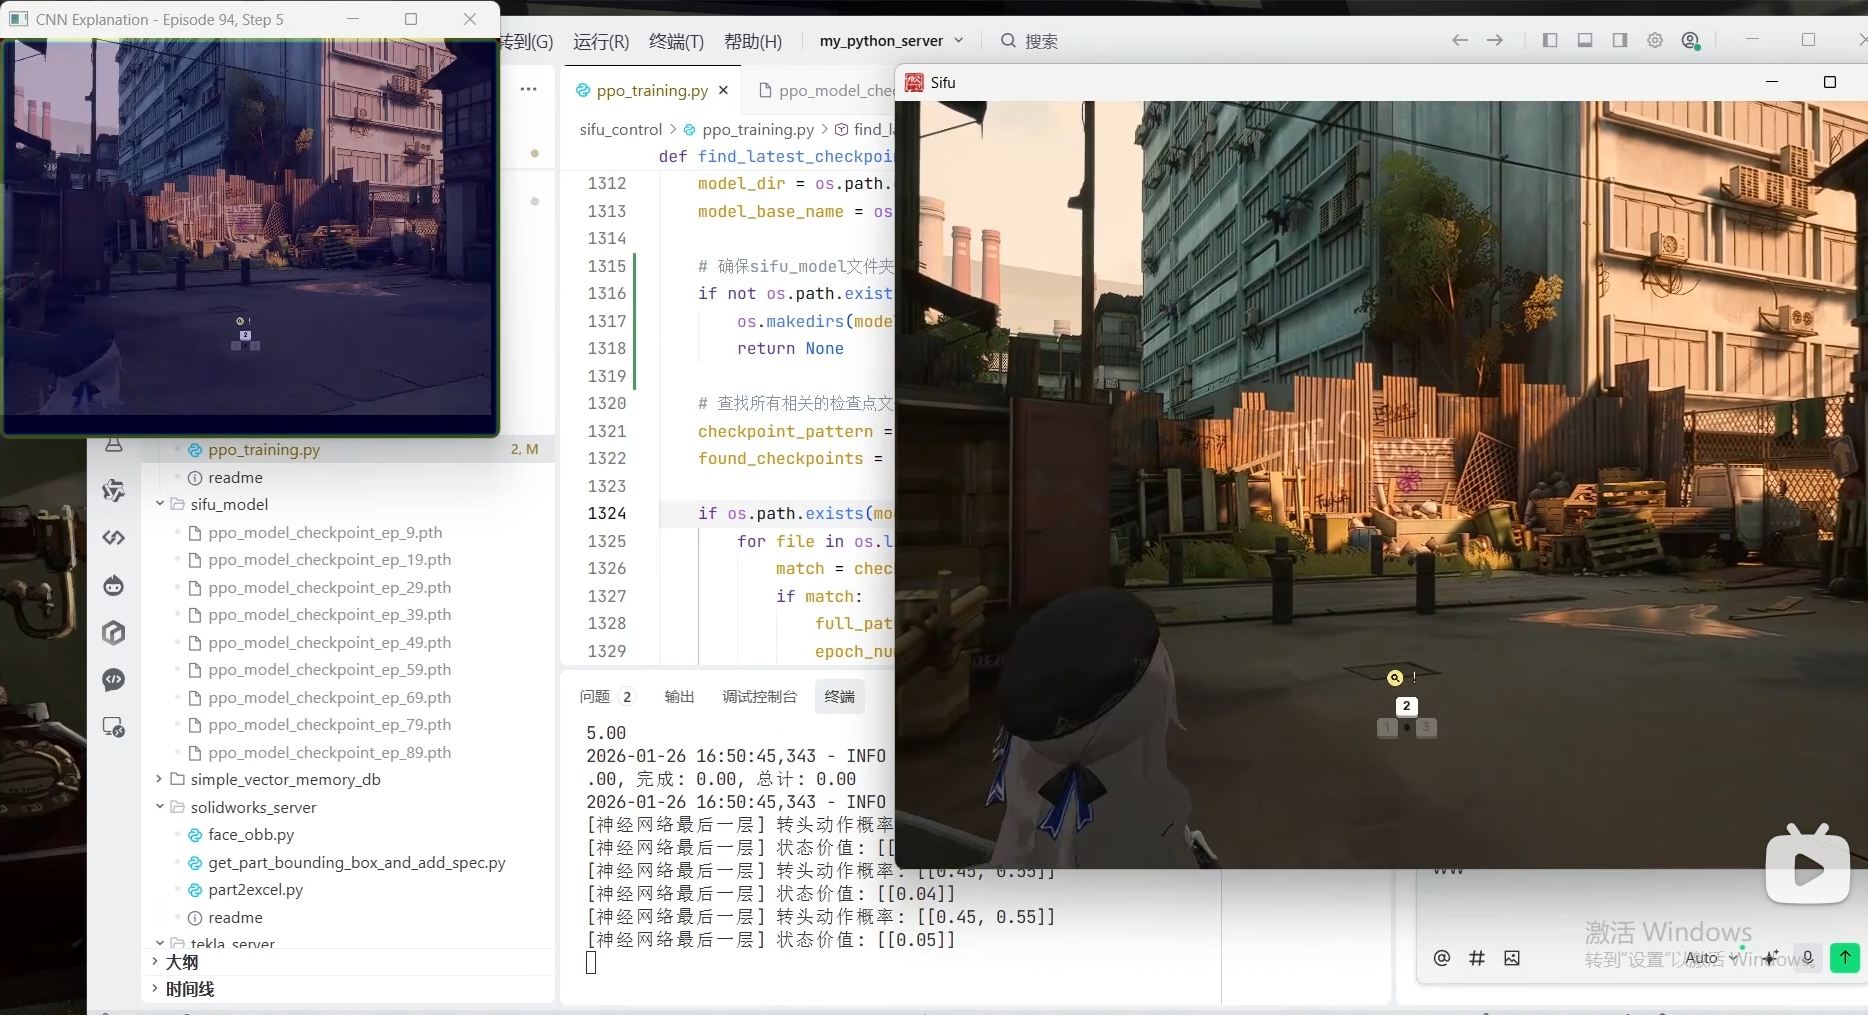1868x1015 pixels.
Task: Switch to the ppo_model_che... editor tab
Action: 826,90
